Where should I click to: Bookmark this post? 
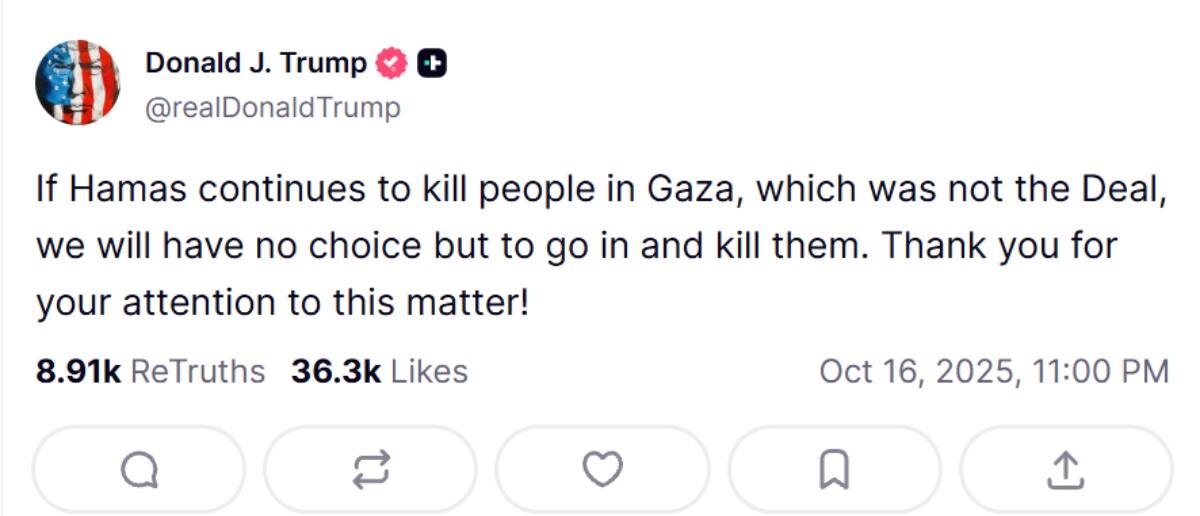[x=834, y=470]
